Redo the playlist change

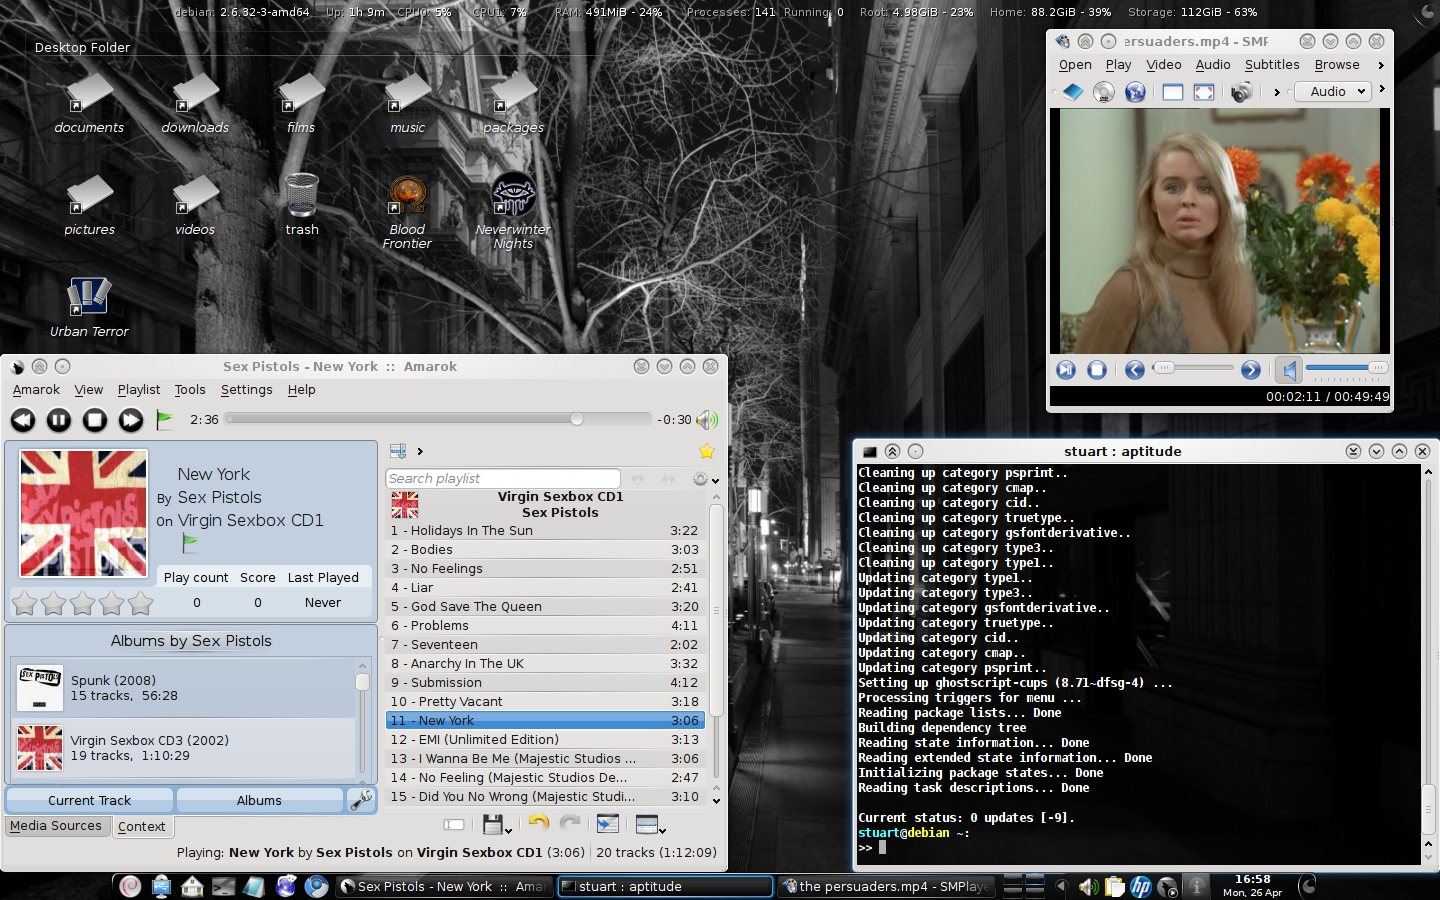[x=570, y=823]
